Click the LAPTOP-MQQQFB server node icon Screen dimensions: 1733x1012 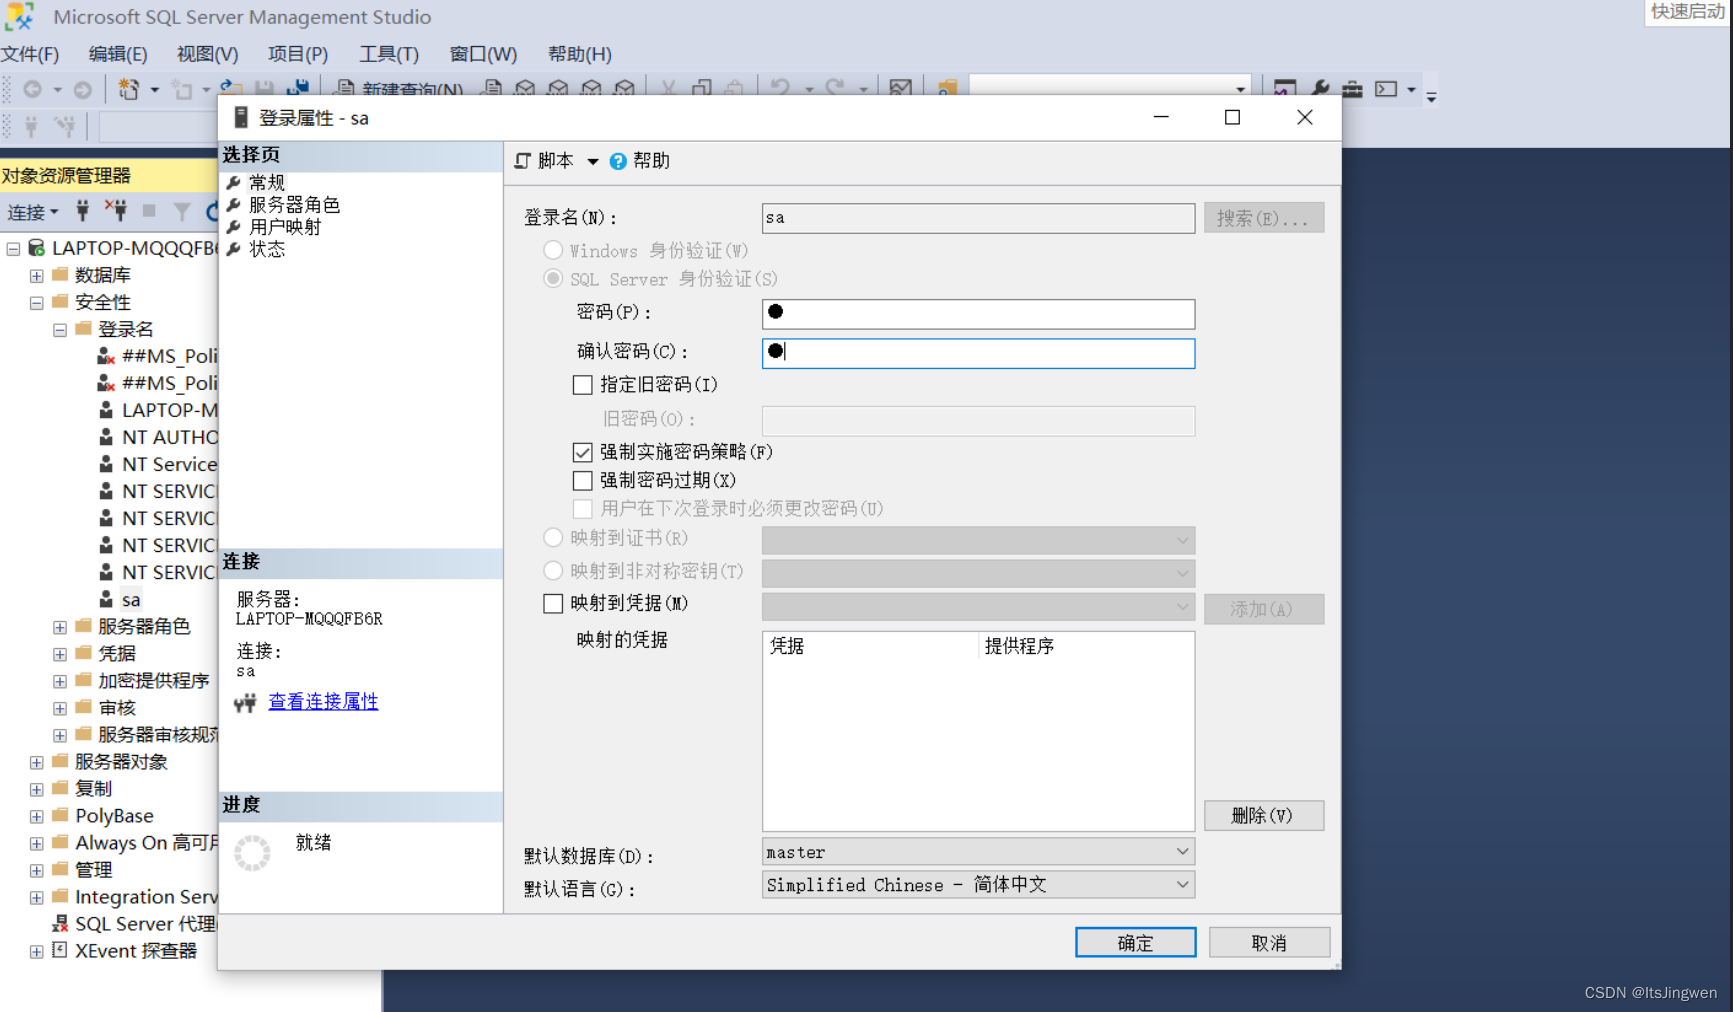(37, 248)
